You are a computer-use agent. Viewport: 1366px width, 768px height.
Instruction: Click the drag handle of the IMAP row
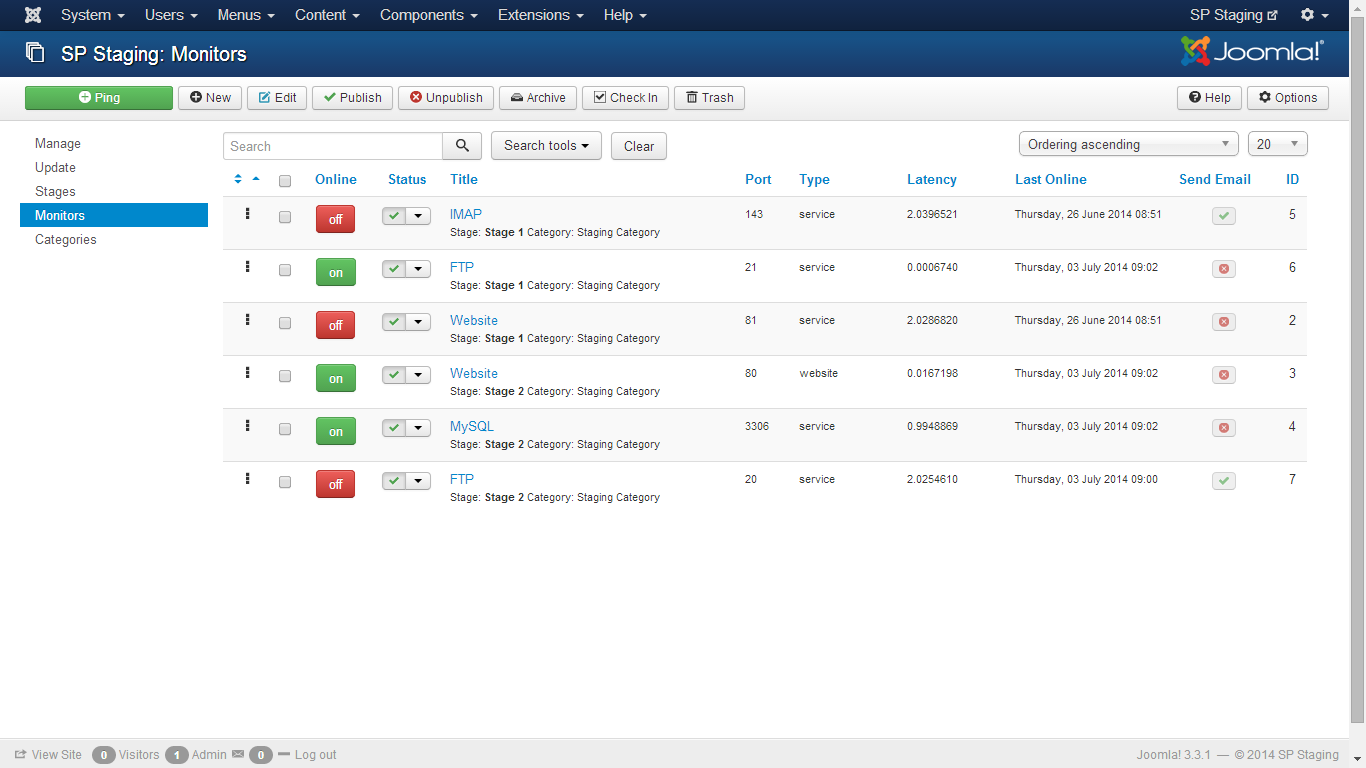(x=247, y=214)
